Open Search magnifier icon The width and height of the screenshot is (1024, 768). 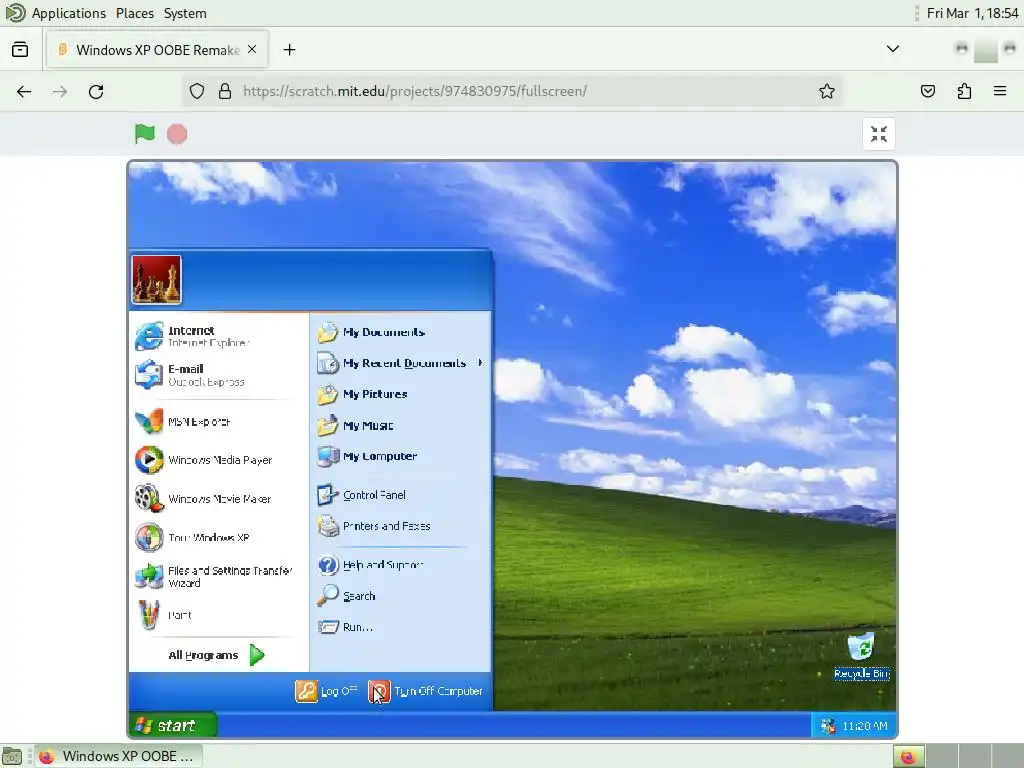pos(328,596)
